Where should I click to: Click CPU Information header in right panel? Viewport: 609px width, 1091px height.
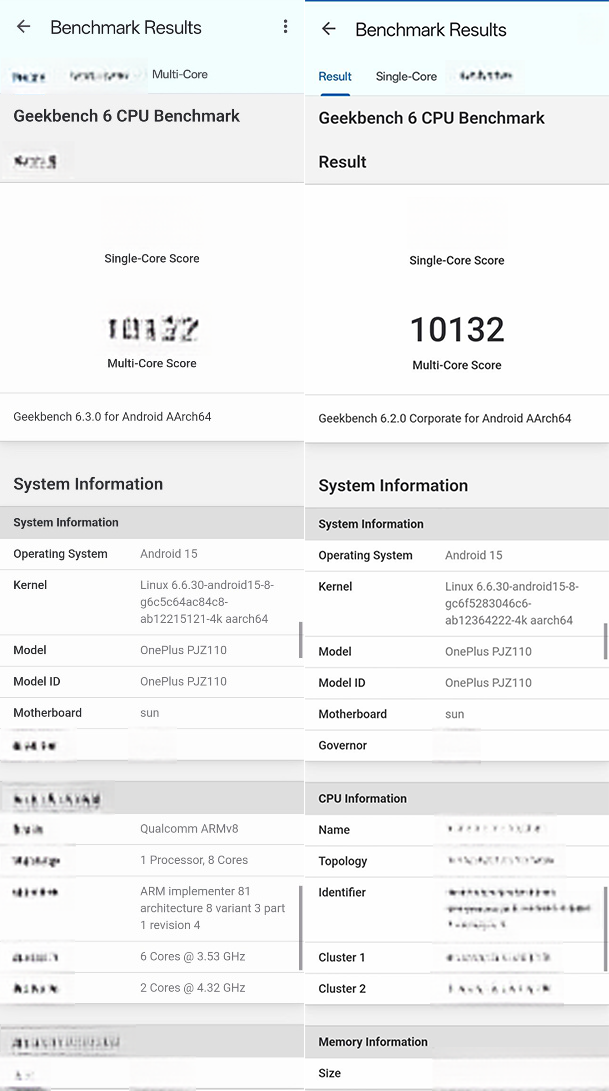click(362, 798)
